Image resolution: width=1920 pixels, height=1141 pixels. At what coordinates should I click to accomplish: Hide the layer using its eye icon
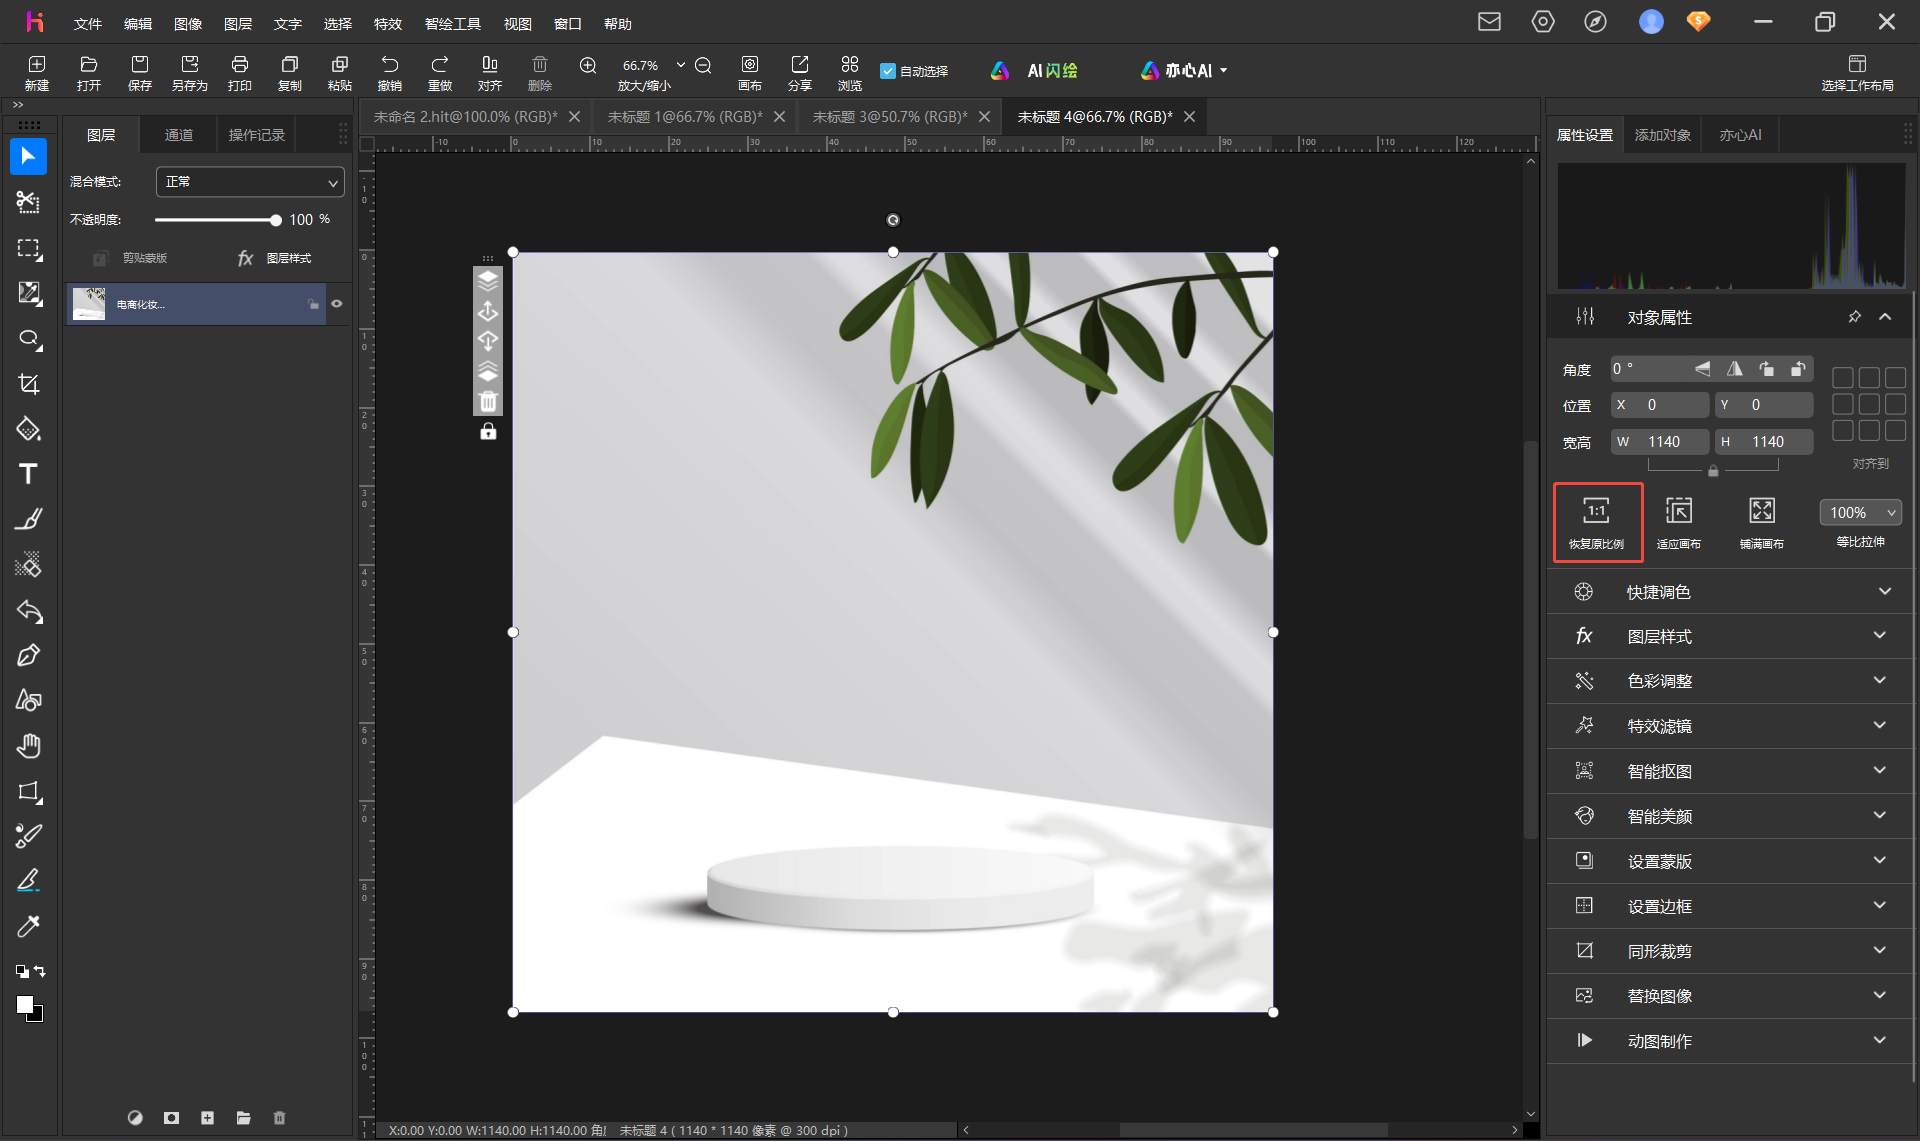pos(337,304)
